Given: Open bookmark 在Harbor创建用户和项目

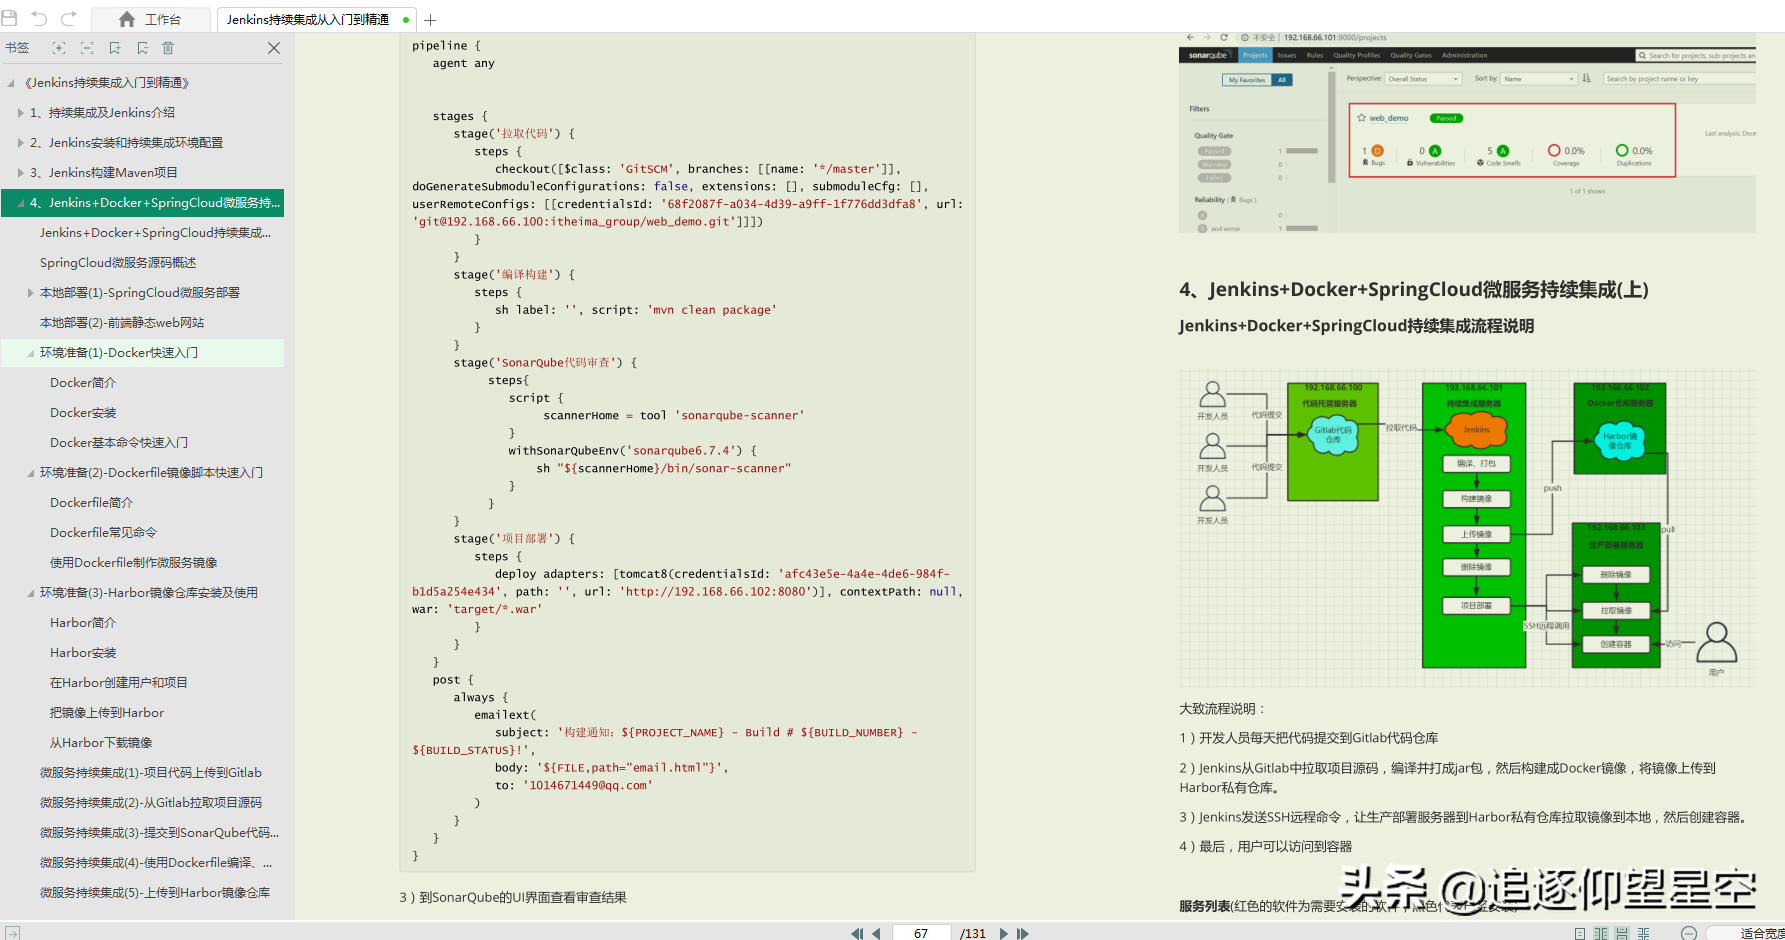Looking at the screenshot, I should click(119, 683).
